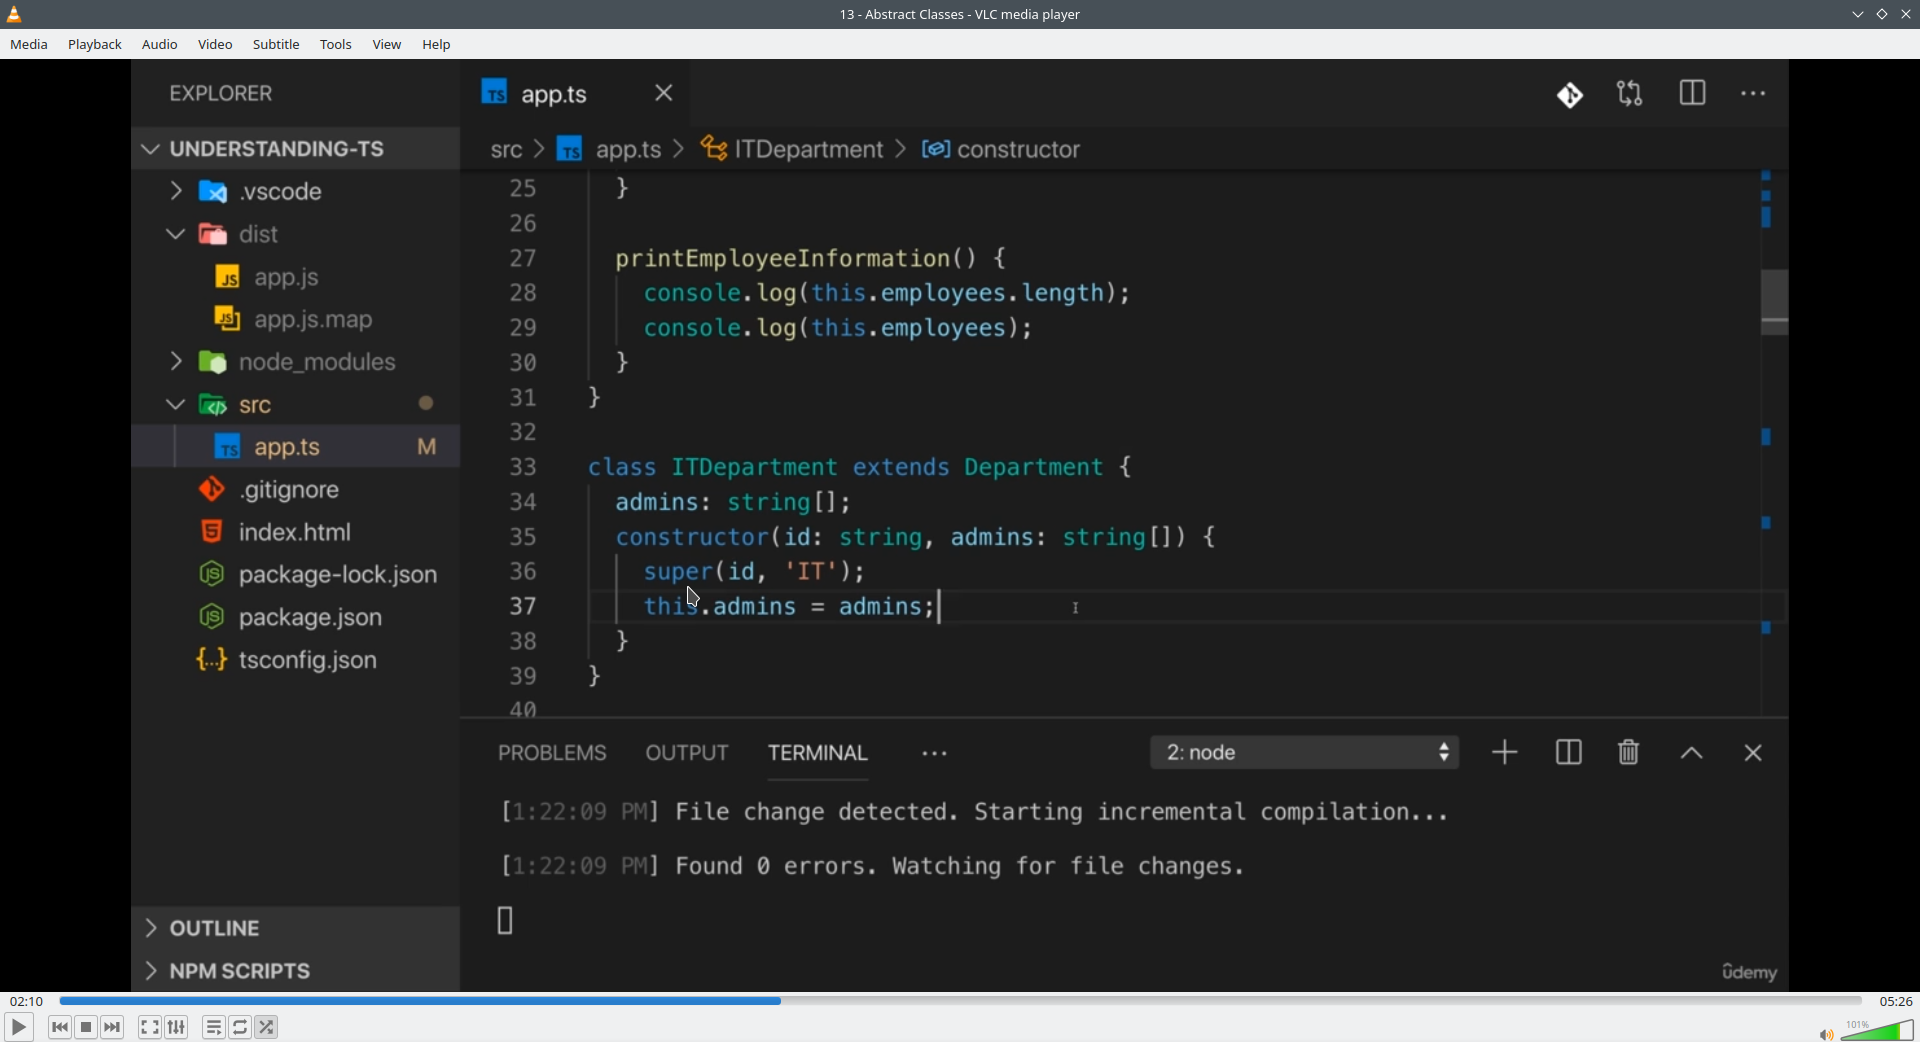Viewport: 1920px width, 1042px height.
Task: Open the index.html file
Action: [296, 532]
